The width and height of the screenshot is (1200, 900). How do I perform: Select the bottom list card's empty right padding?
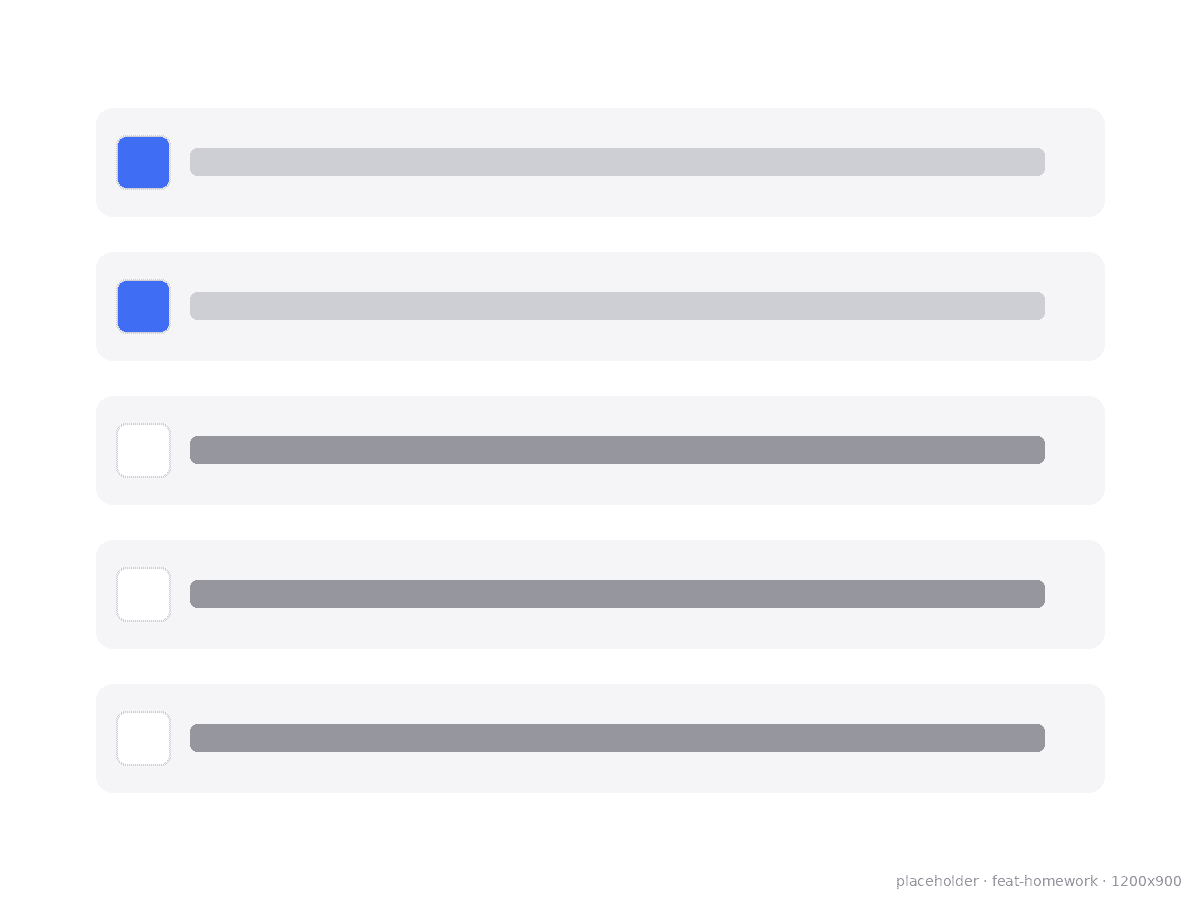(1075, 738)
